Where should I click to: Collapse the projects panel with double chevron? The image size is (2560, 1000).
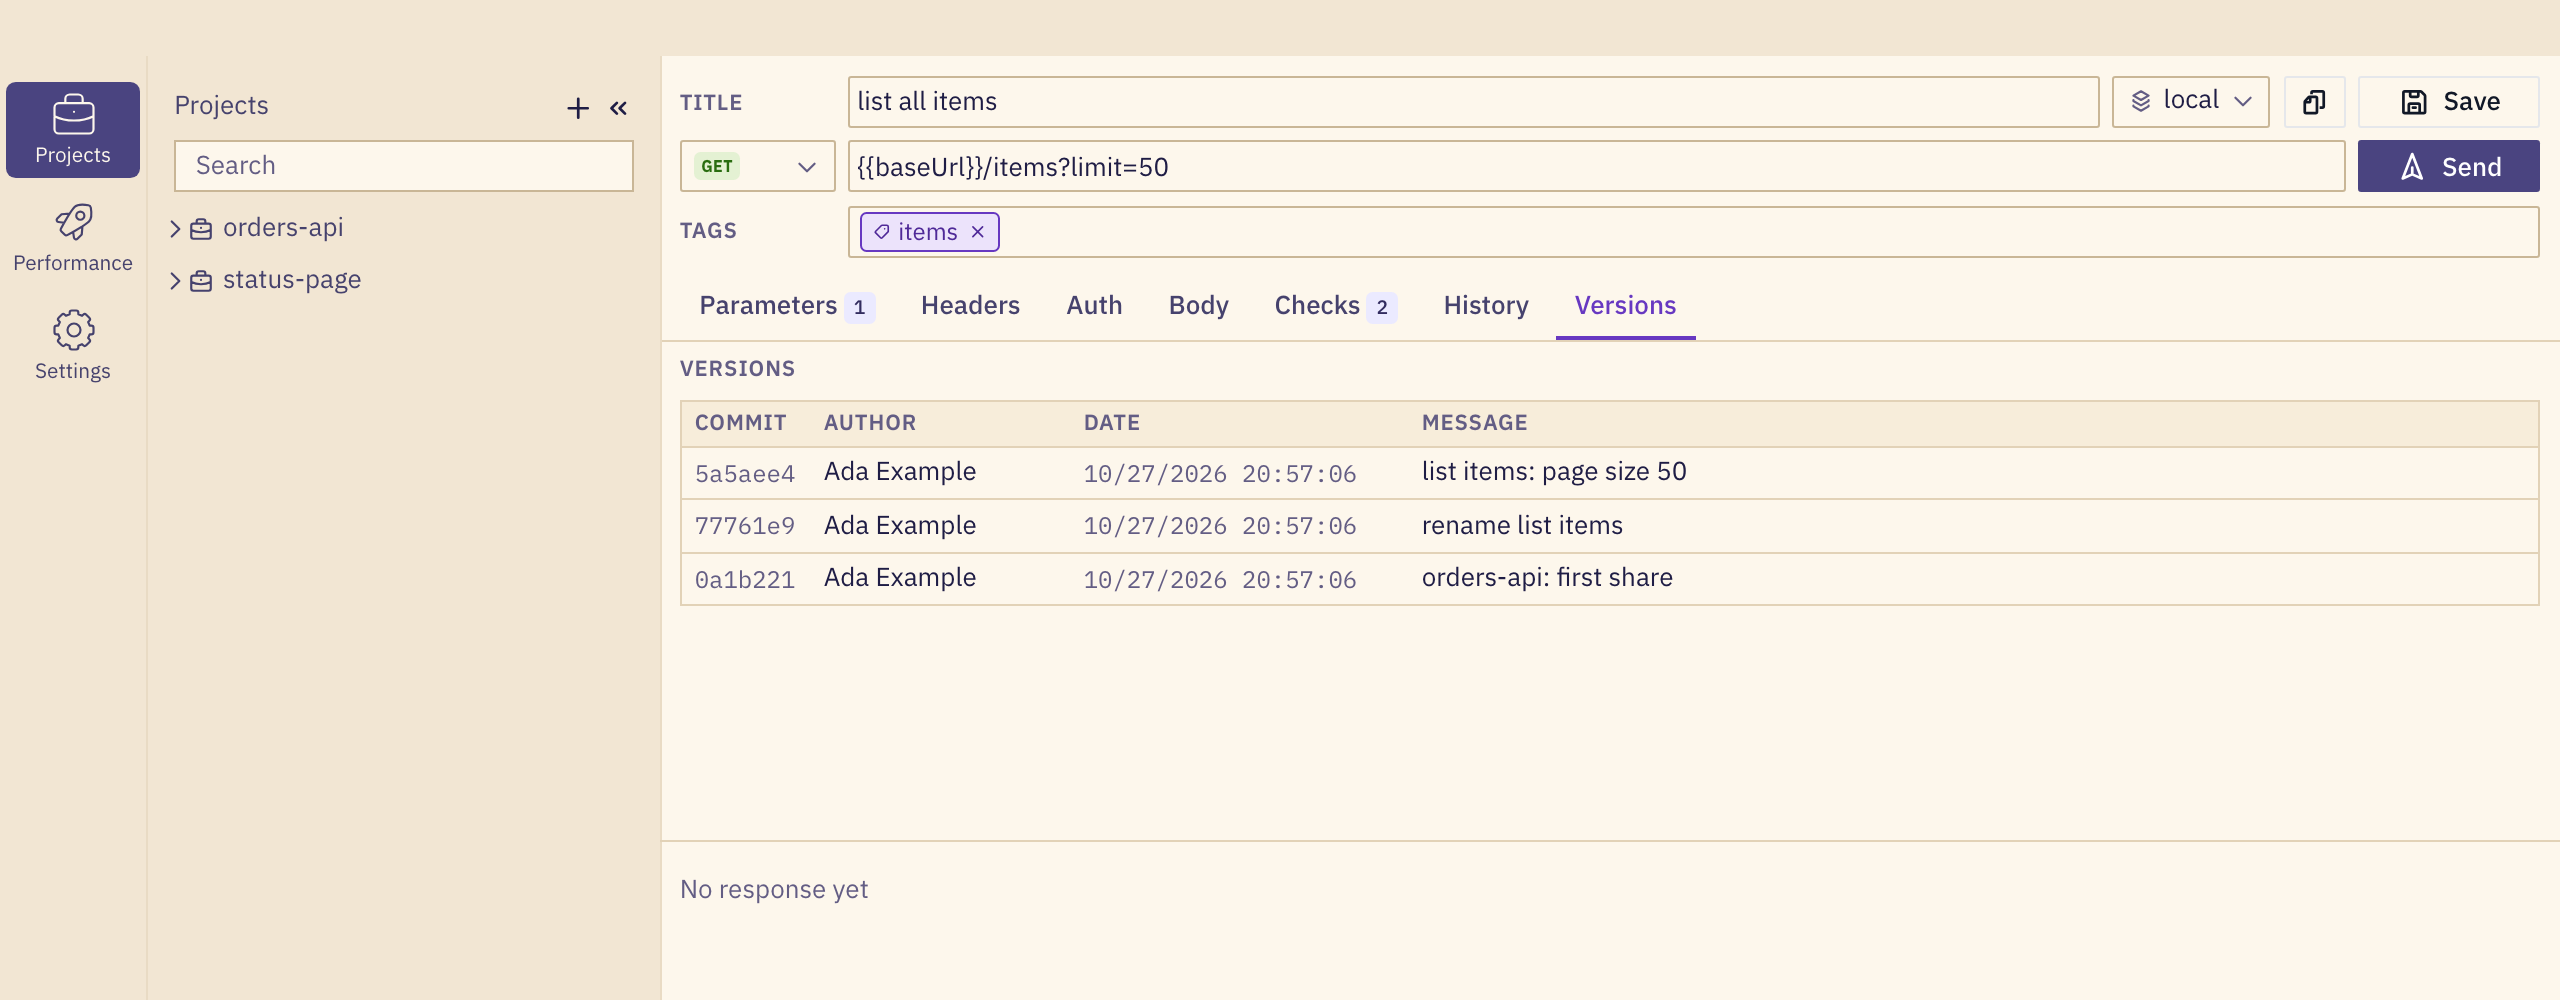[619, 108]
